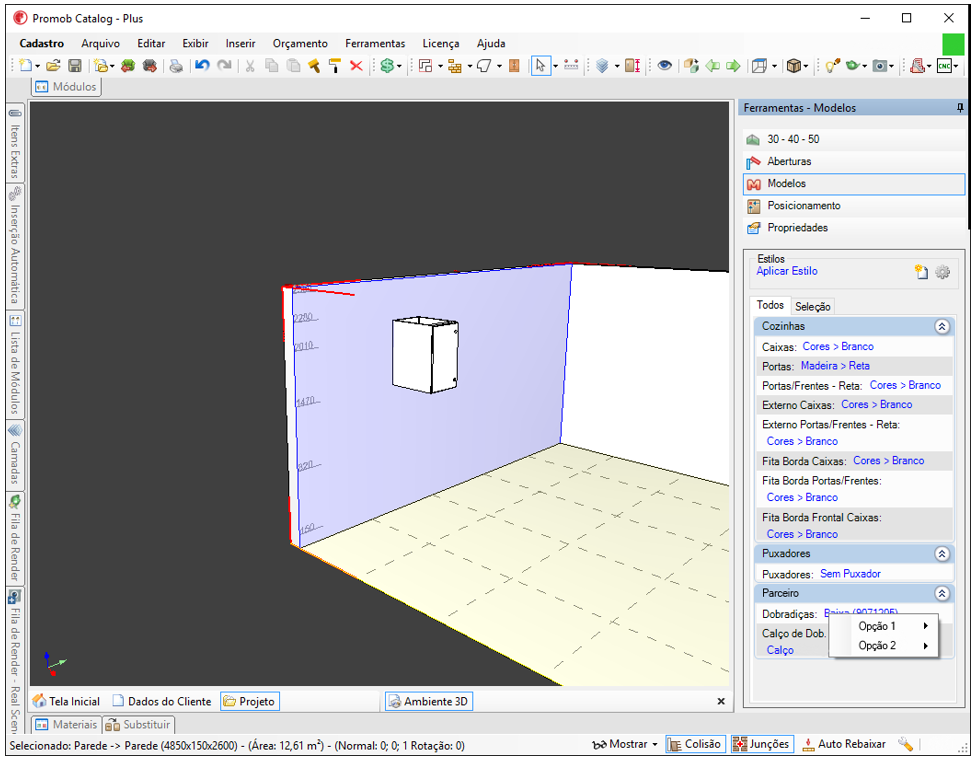Toggle Auto Rebaixar in status bar
This screenshot has height=760, width=974.
[x=844, y=744]
